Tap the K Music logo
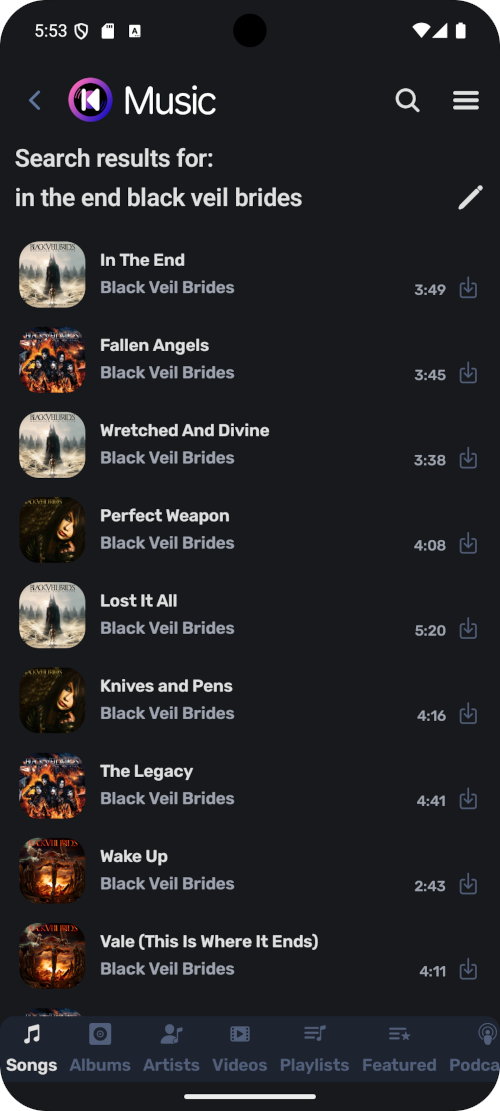Image resolution: width=500 pixels, height=1111 pixels. pyautogui.click(x=142, y=101)
